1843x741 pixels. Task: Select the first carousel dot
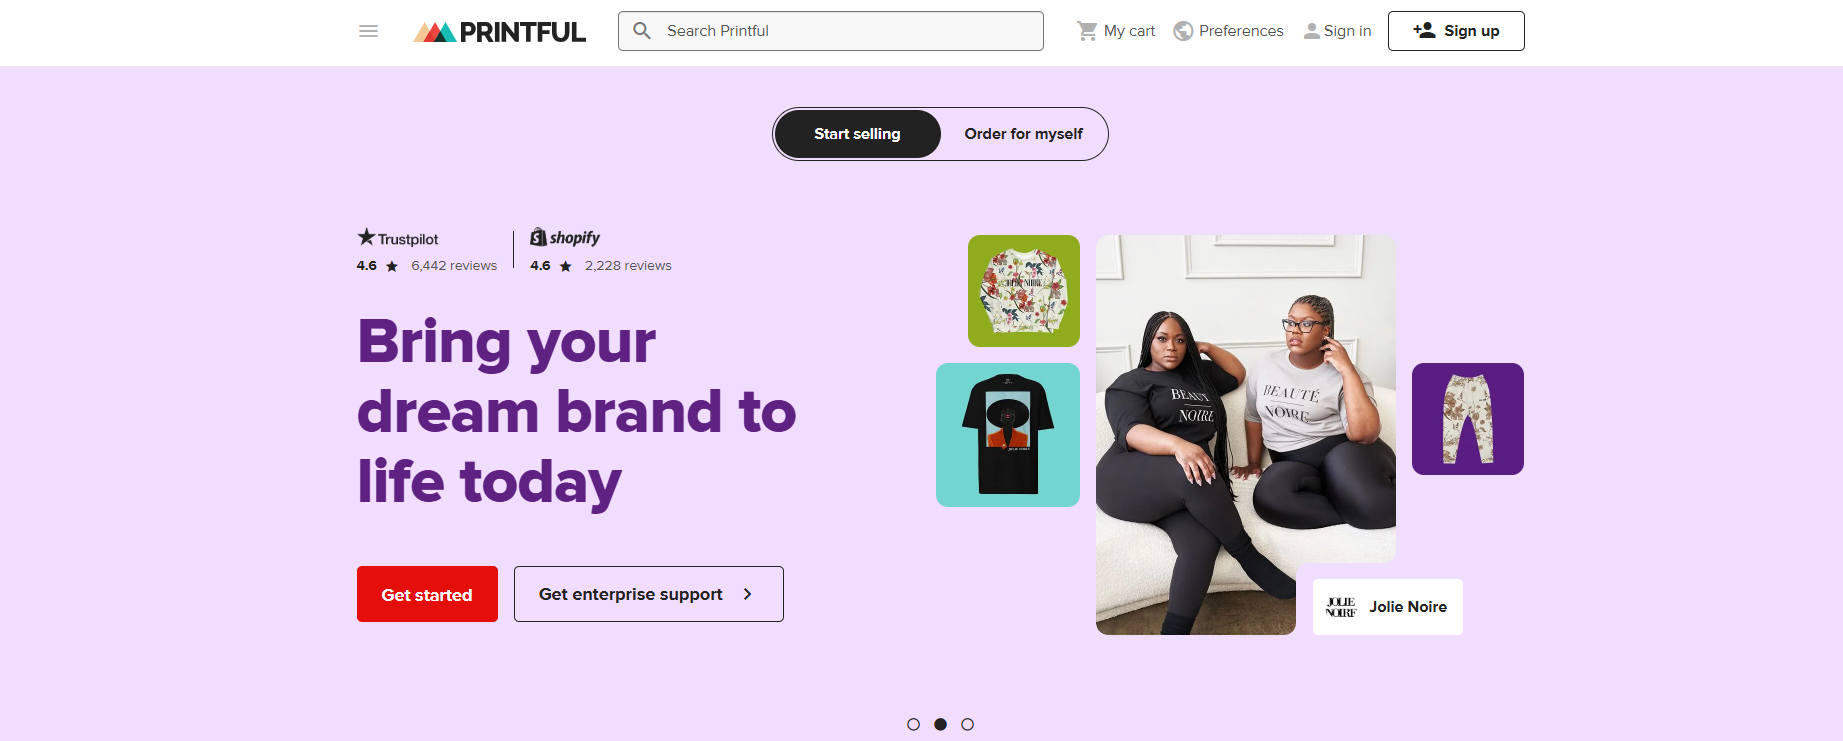click(913, 724)
